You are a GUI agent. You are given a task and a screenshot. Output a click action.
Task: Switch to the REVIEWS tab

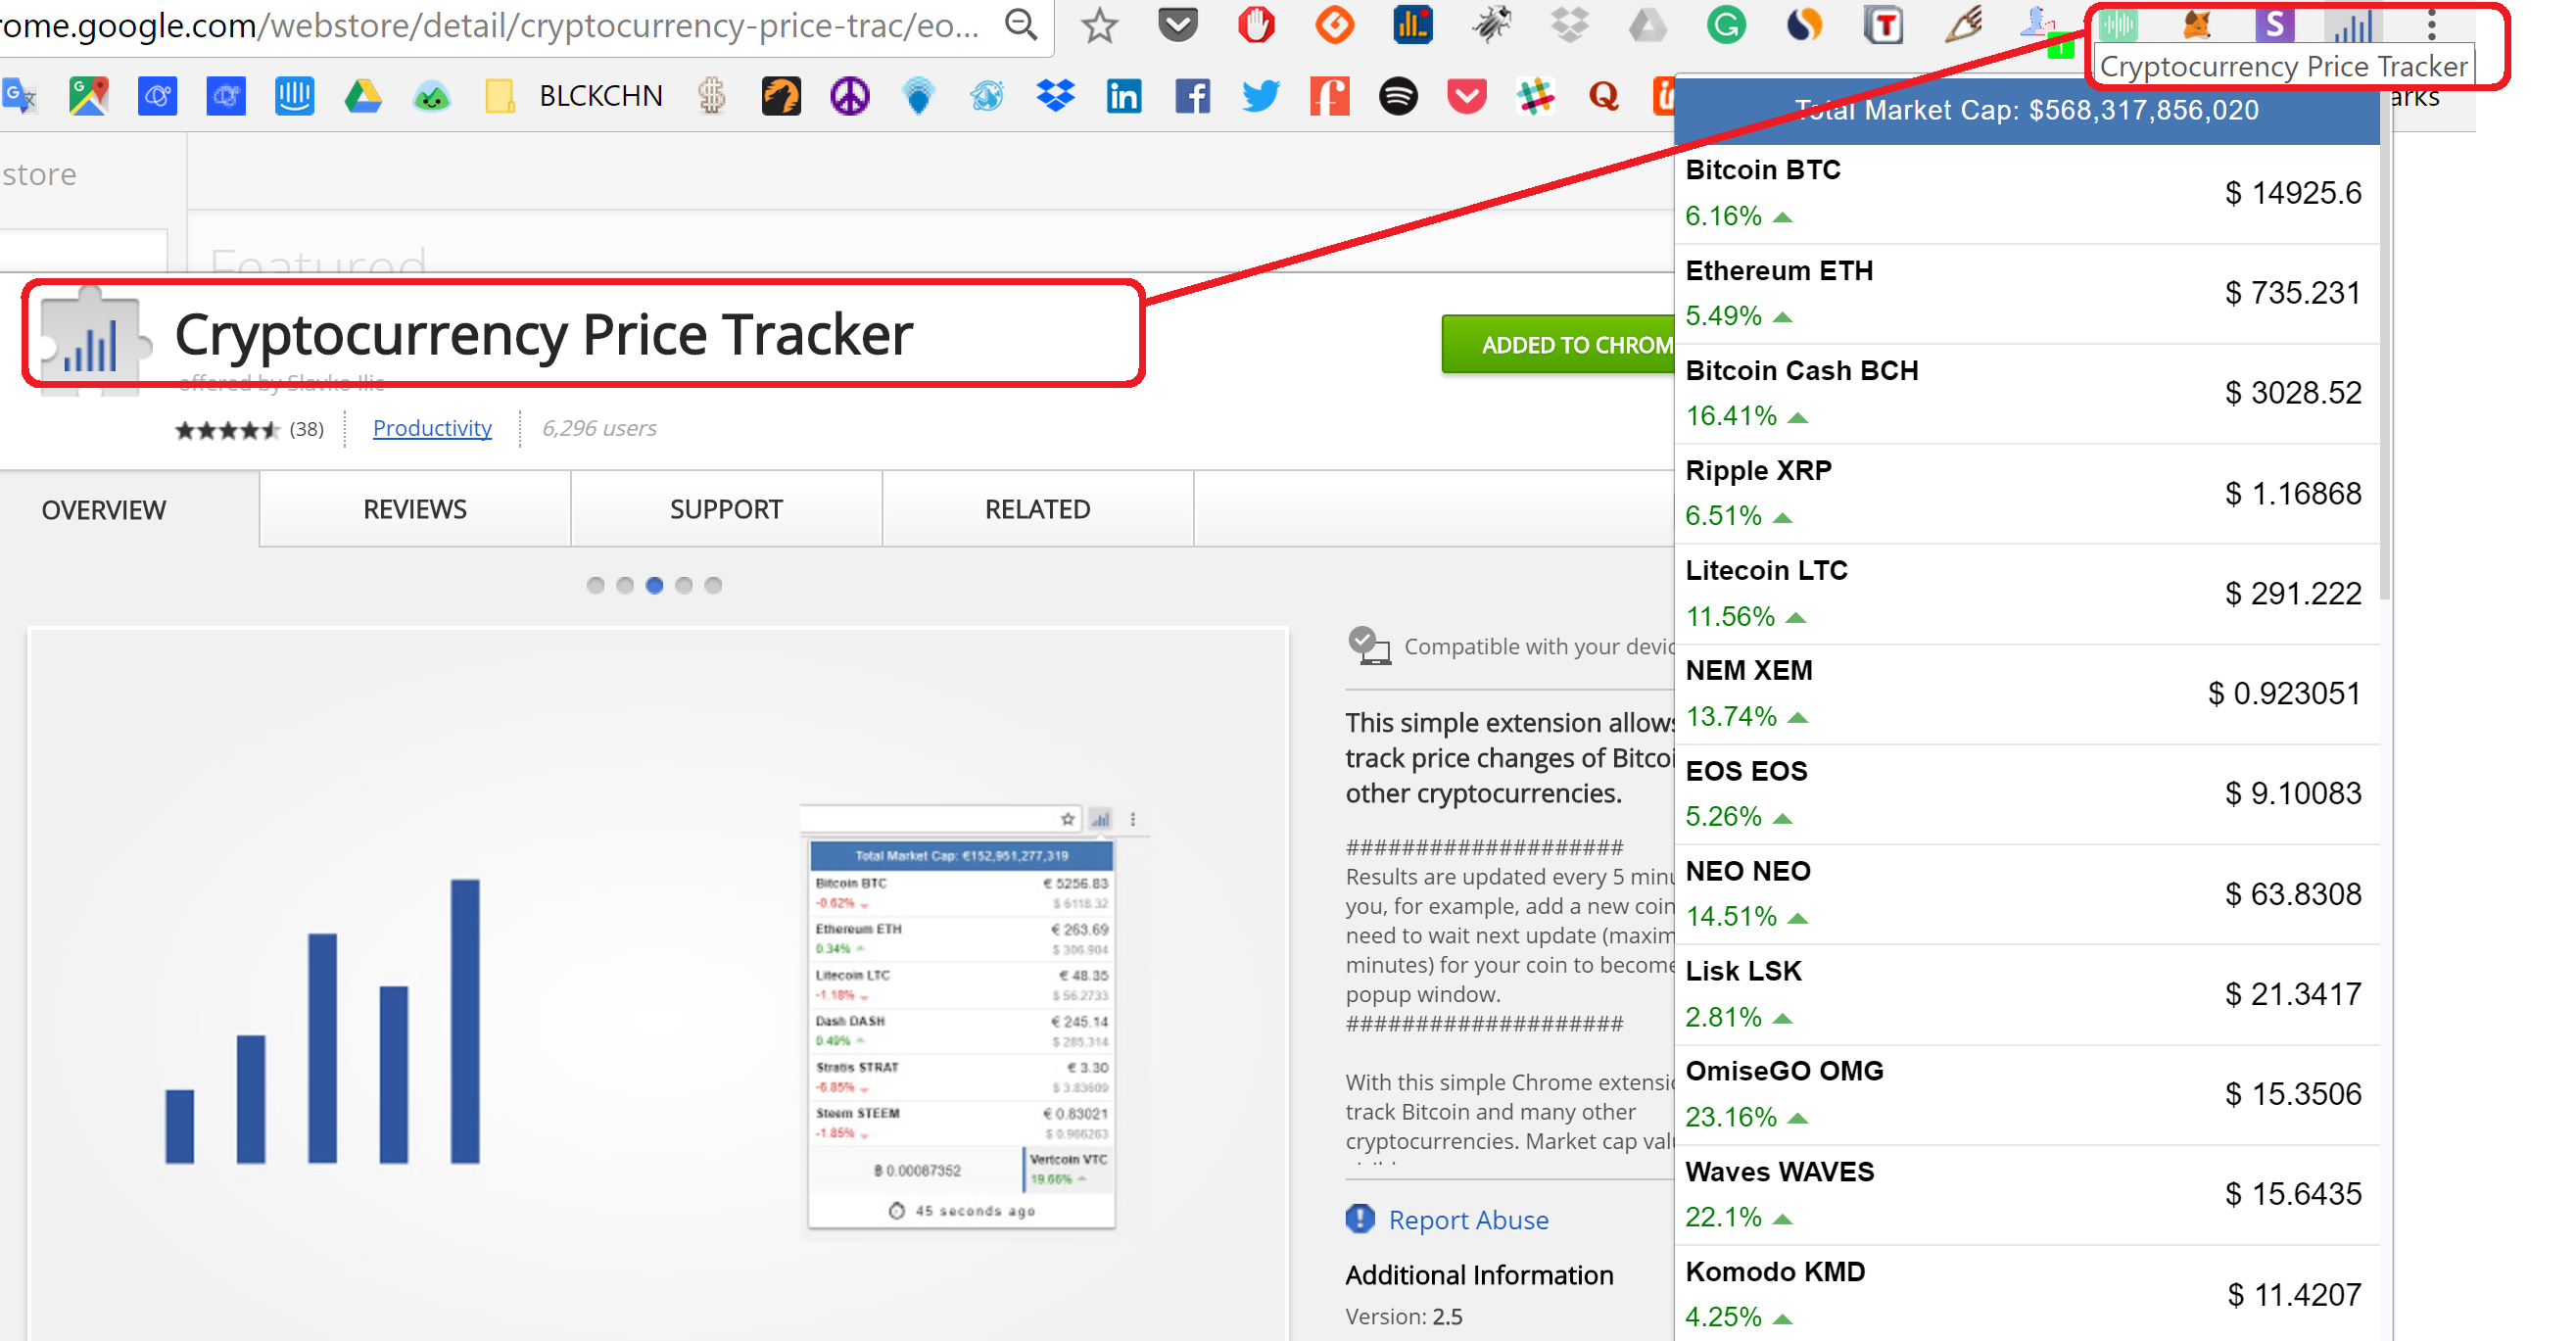click(414, 509)
